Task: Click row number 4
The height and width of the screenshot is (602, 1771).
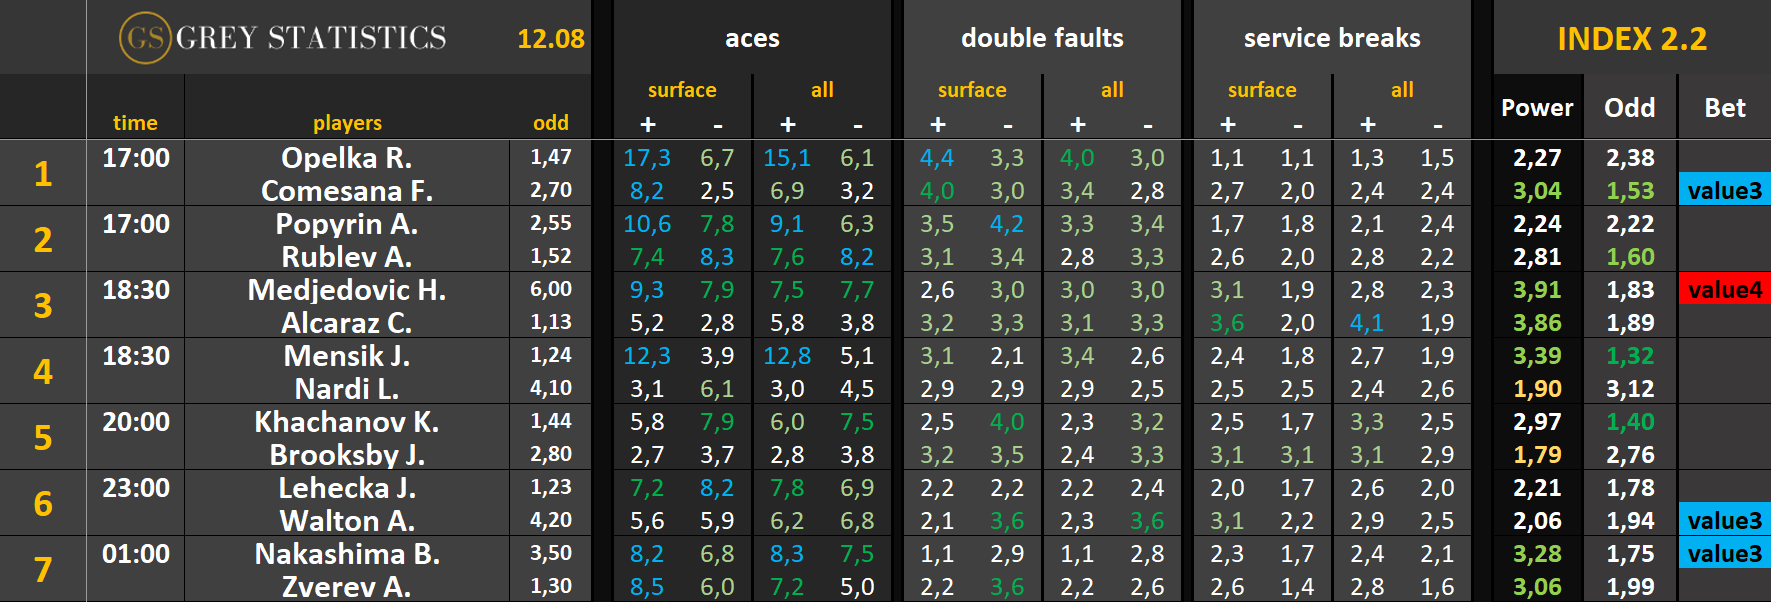Action: point(43,371)
